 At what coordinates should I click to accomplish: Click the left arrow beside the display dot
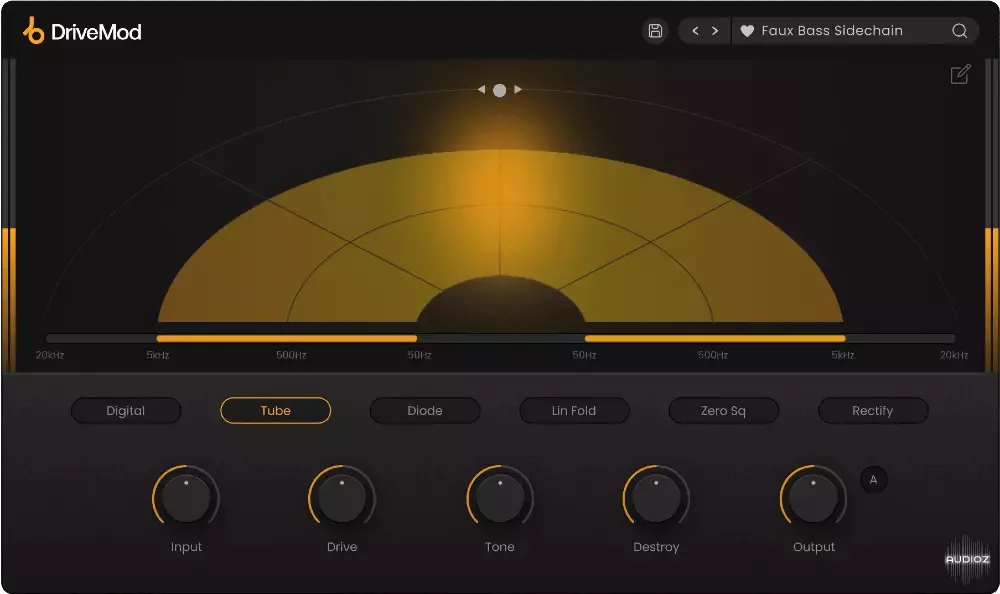[482, 89]
